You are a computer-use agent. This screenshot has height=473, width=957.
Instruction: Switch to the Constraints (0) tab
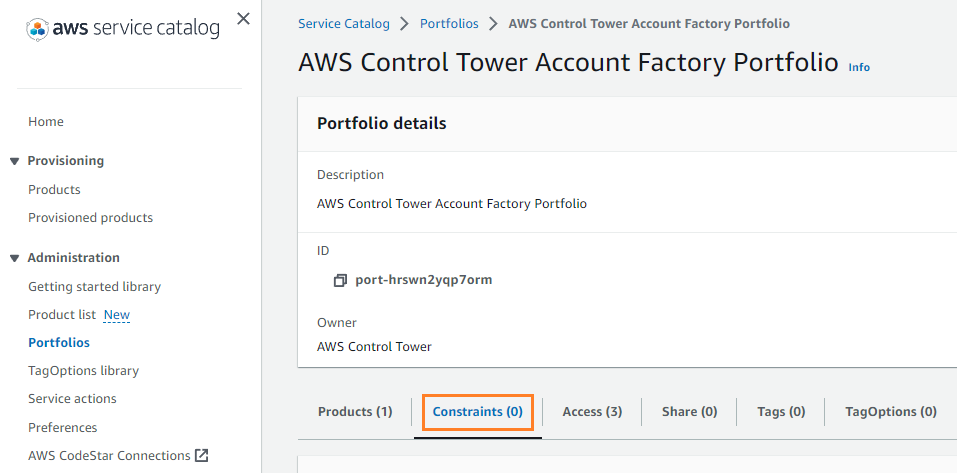(478, 411)
